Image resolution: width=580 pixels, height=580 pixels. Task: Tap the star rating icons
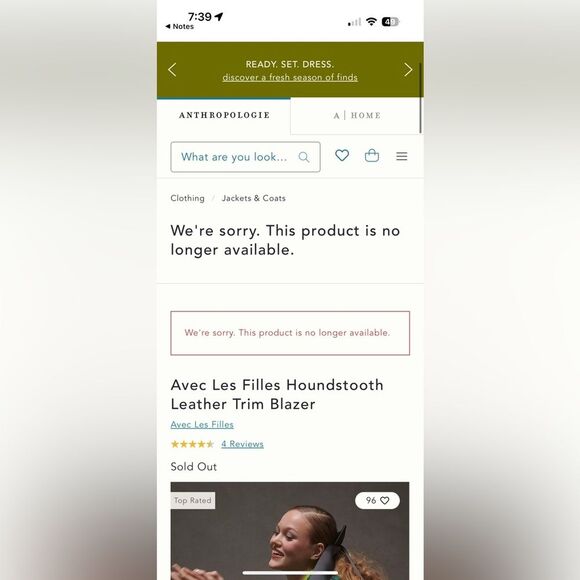(x=192, y=444)
